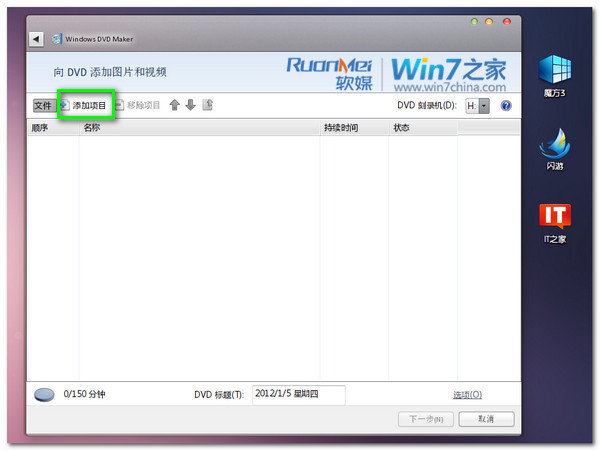Click the yellow window control button

(489, 21)
